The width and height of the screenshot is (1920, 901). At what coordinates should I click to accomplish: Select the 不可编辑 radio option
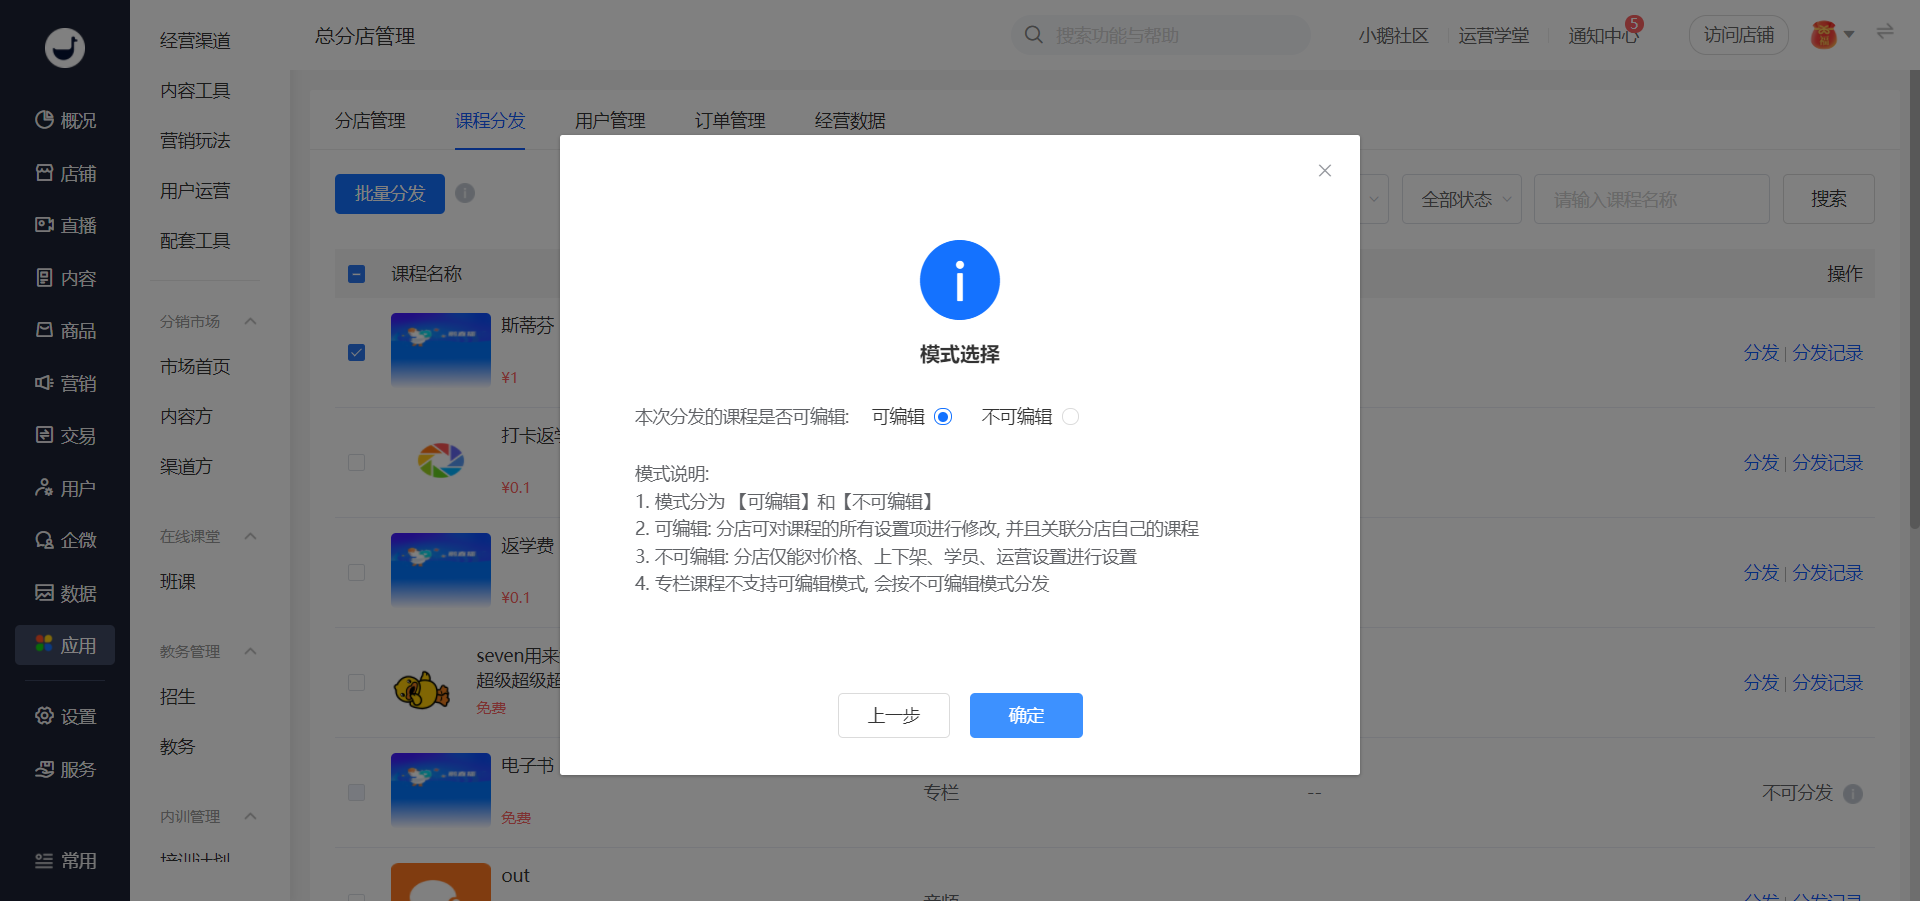coord(1070,417)
